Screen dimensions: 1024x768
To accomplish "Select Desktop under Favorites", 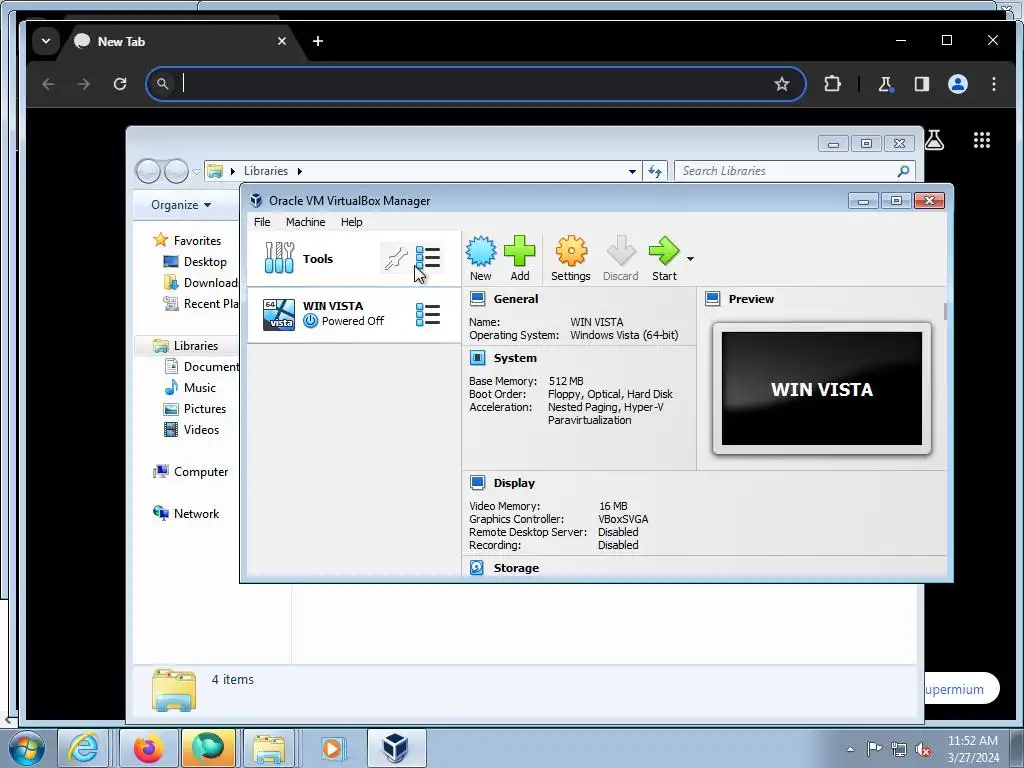I will tap(205, 262).
